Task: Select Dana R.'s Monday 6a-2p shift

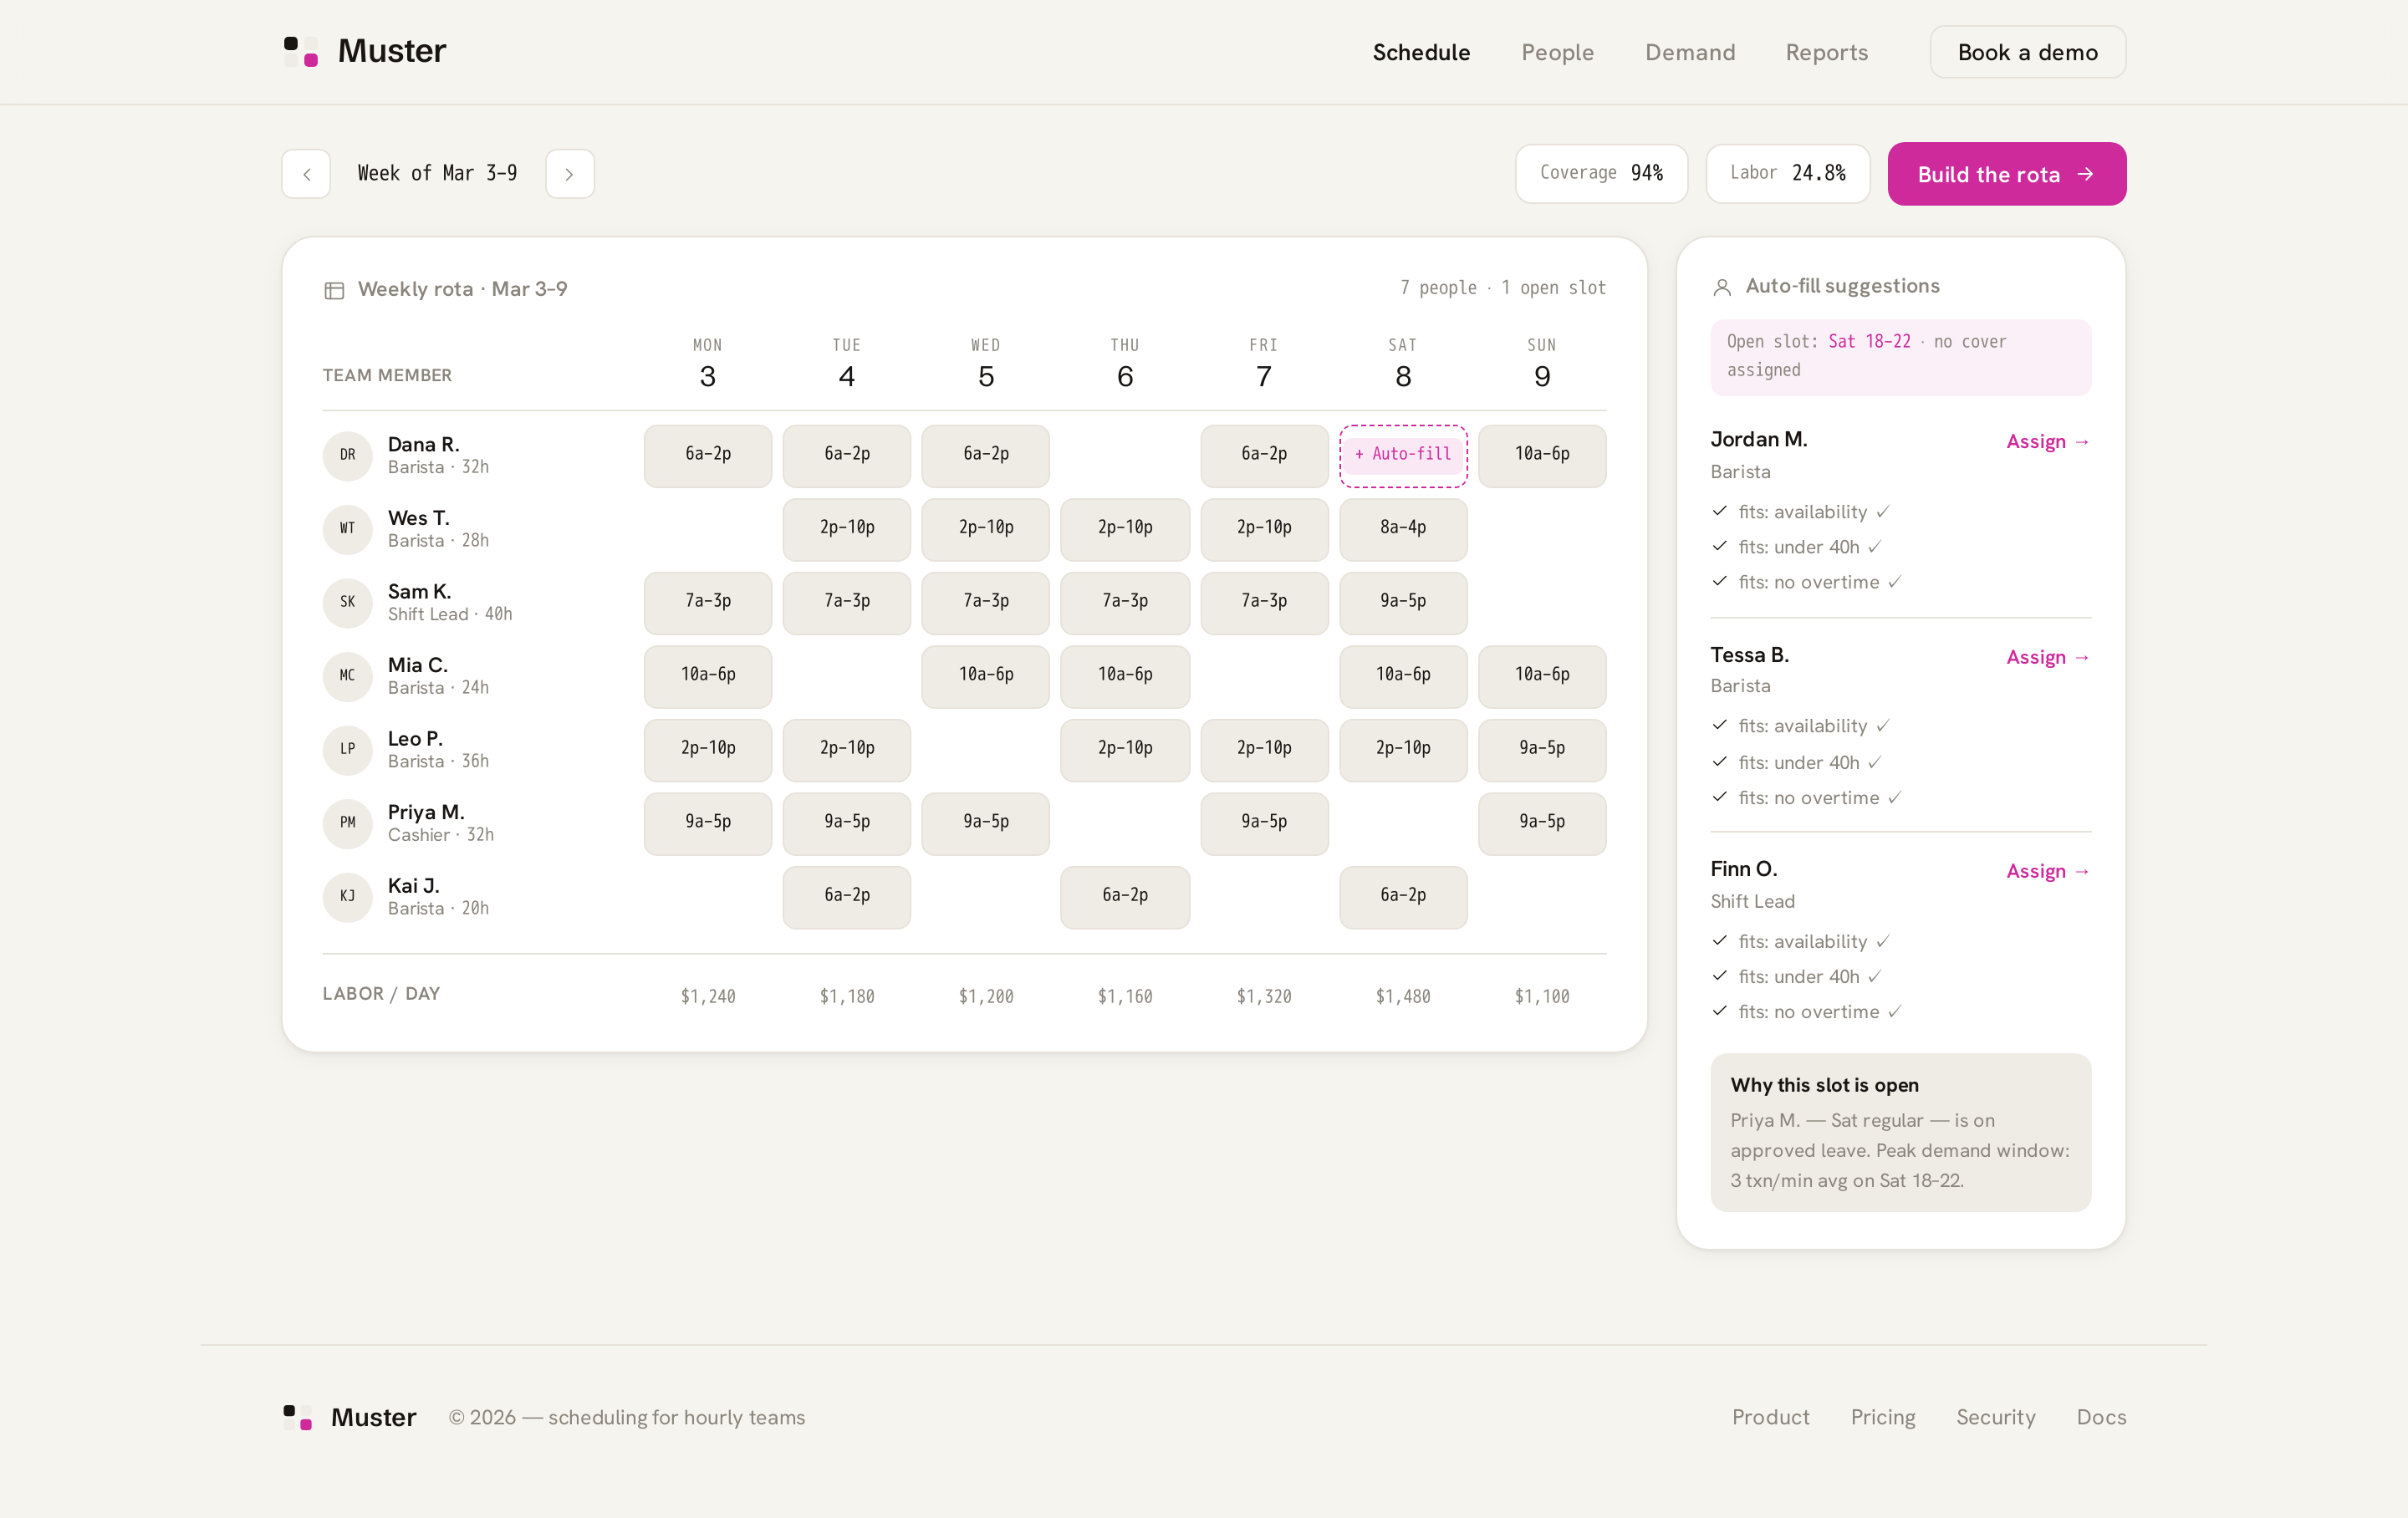Action: coord(708,455)
